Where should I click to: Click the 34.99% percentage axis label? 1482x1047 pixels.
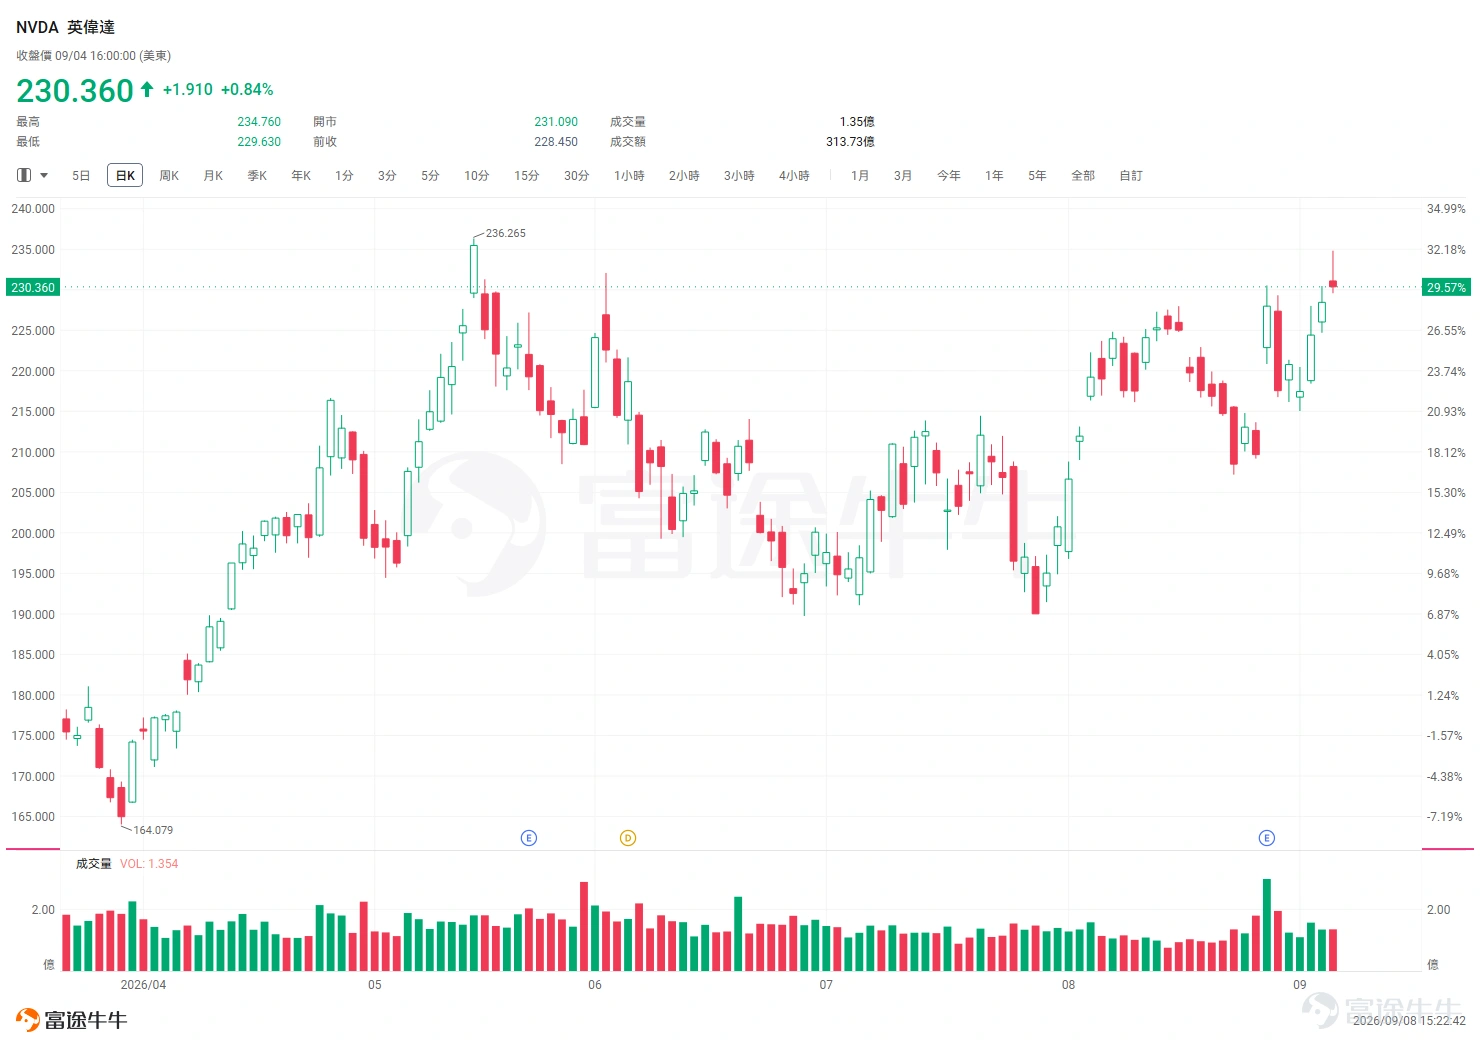(1446, 209)
